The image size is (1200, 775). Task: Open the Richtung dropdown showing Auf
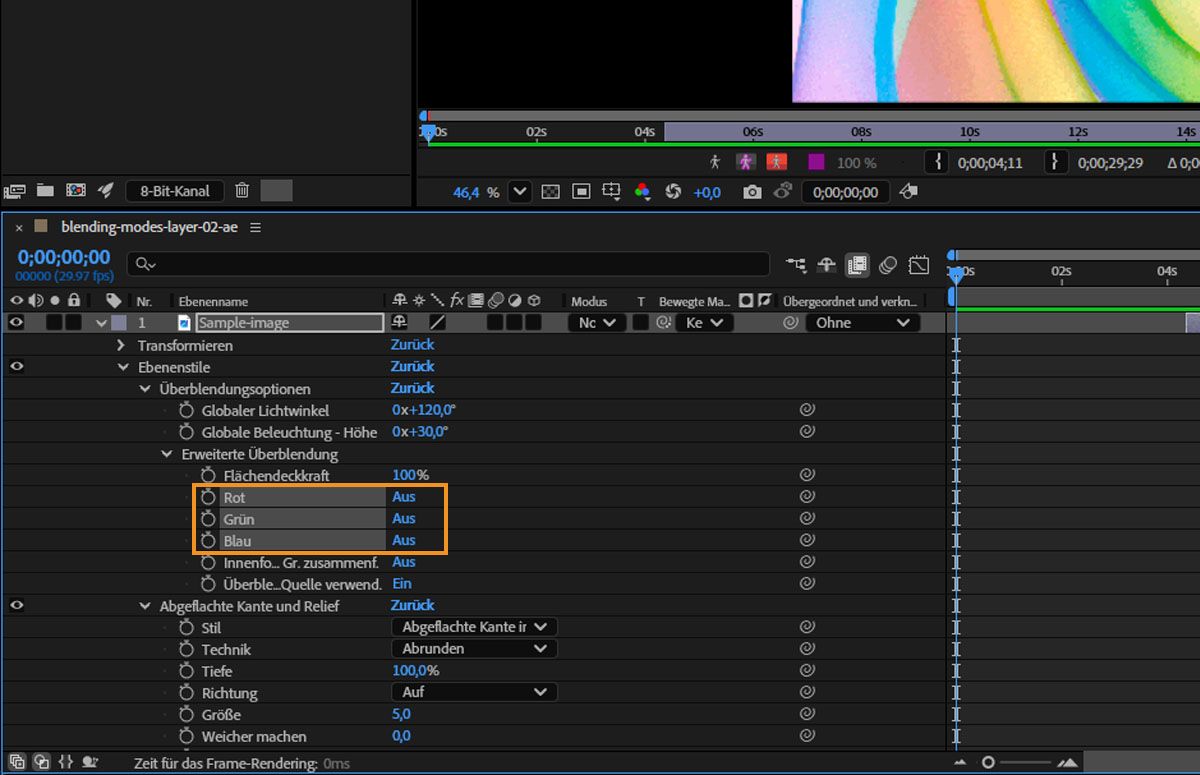(x=474, y=692)
